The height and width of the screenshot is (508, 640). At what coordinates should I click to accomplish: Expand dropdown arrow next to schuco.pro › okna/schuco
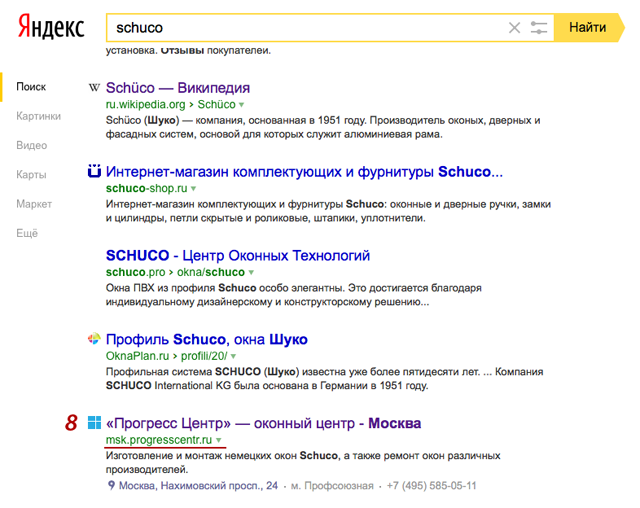[251, 272]
